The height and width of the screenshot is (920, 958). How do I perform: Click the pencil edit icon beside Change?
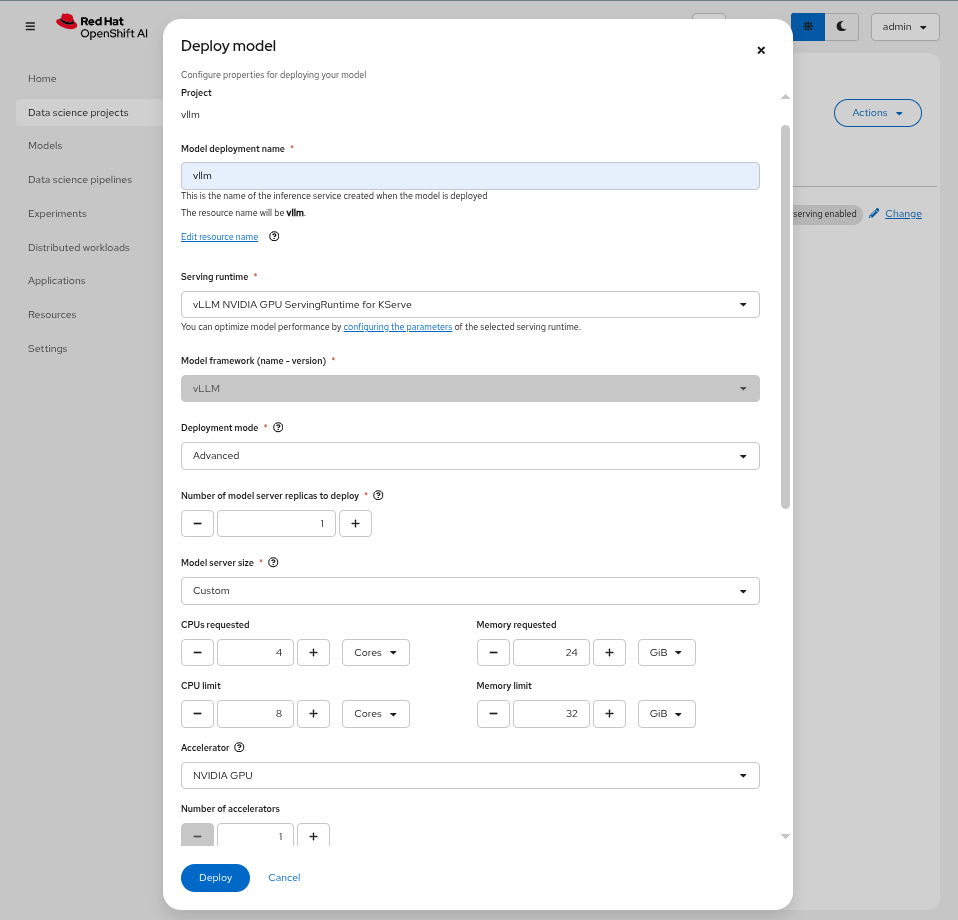point(874,213)
